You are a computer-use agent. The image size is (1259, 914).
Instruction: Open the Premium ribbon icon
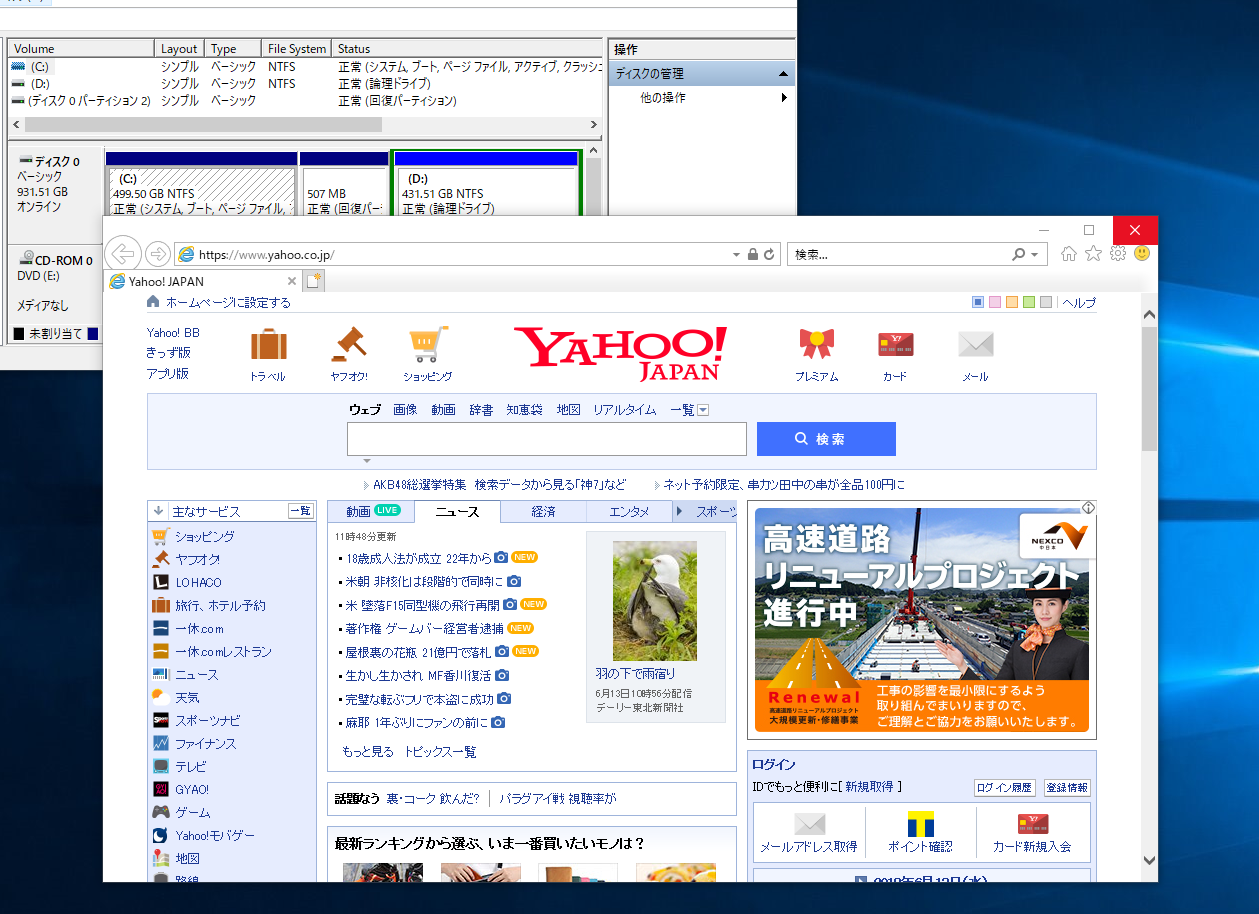[x=816, y=345]
